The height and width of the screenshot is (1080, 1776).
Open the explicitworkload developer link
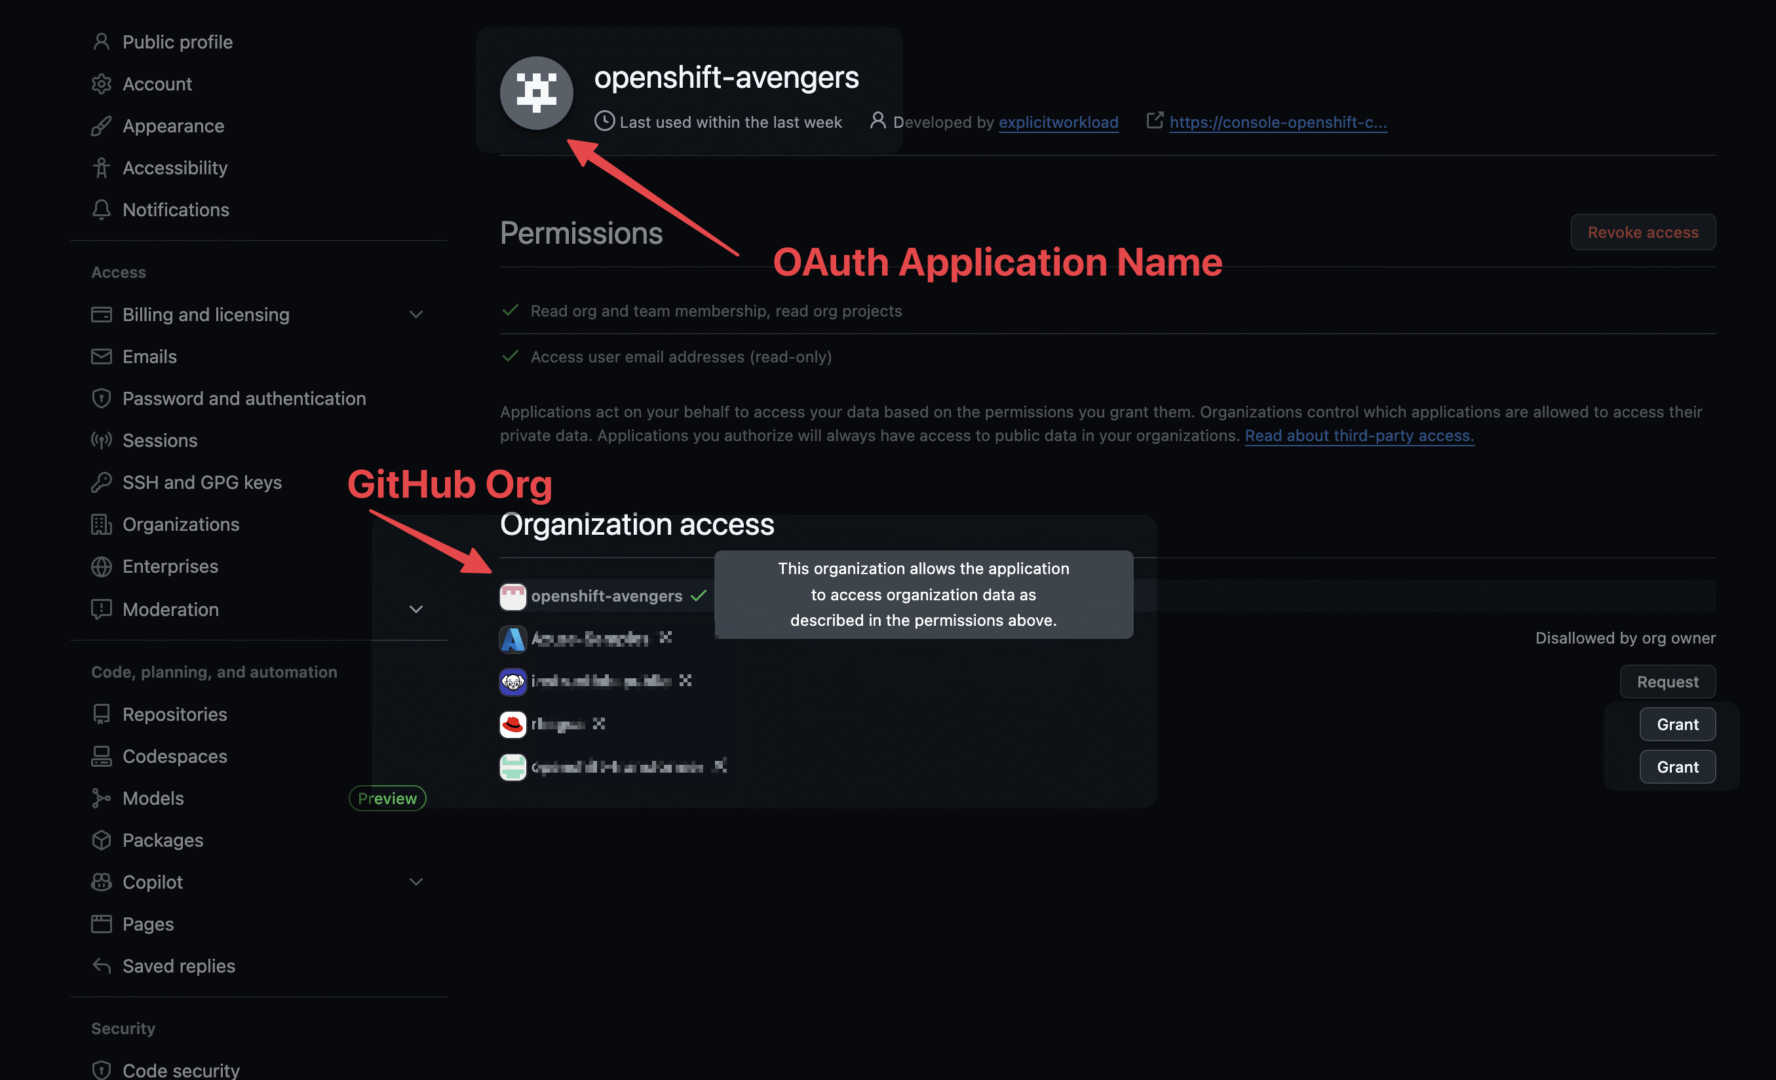coord(1058,122)
